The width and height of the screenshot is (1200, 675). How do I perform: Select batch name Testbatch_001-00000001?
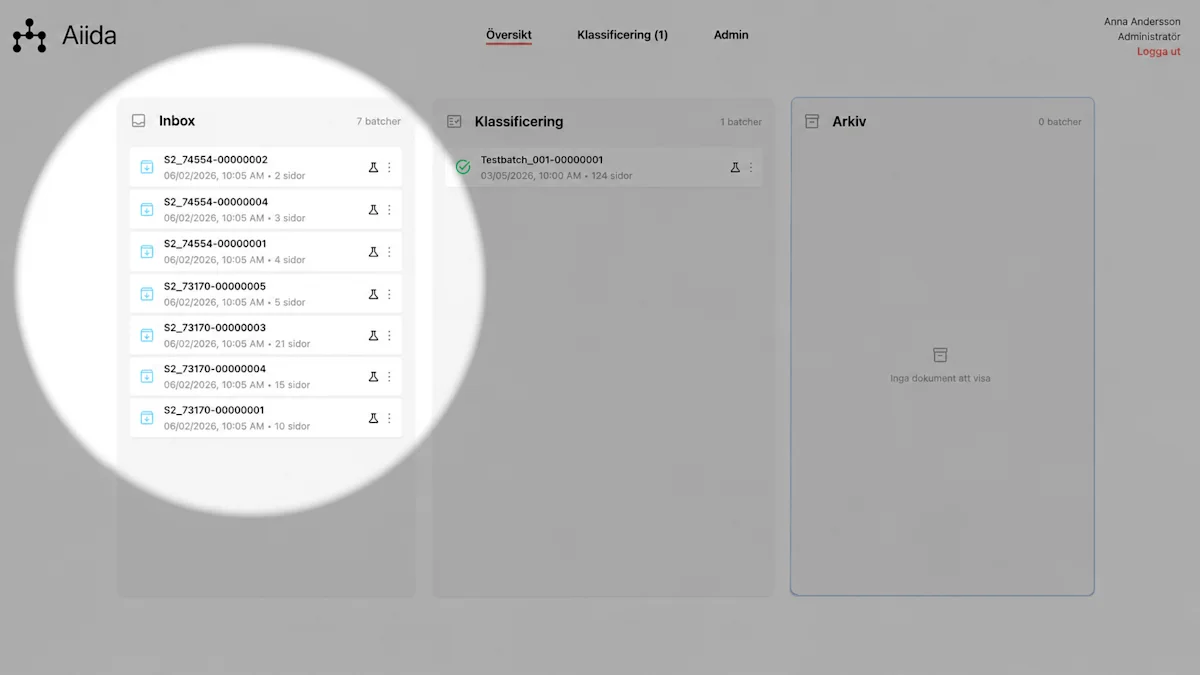pos(542,160)
